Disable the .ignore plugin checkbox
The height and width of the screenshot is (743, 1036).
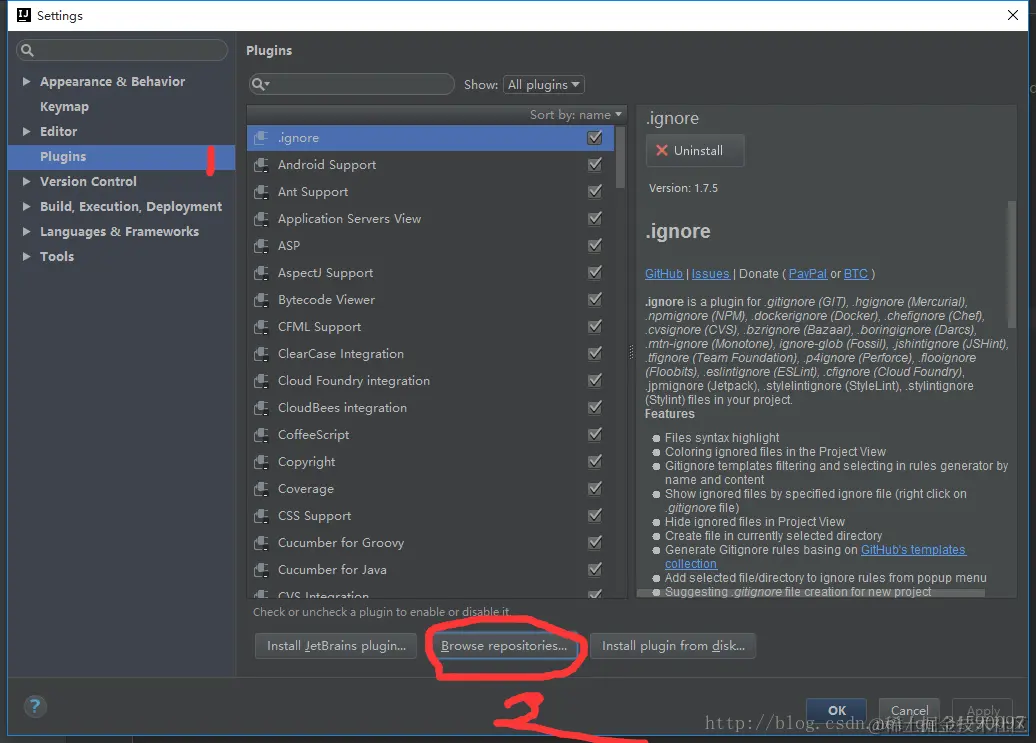coord(595,137)
